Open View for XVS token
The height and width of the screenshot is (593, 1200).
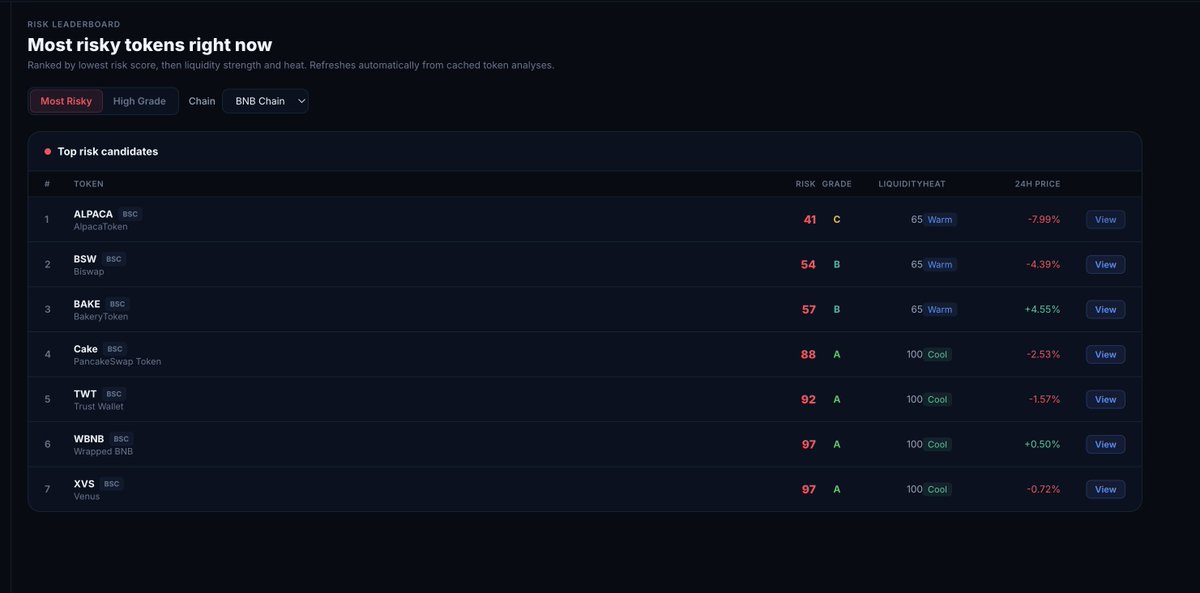[x=1105, y=490]
